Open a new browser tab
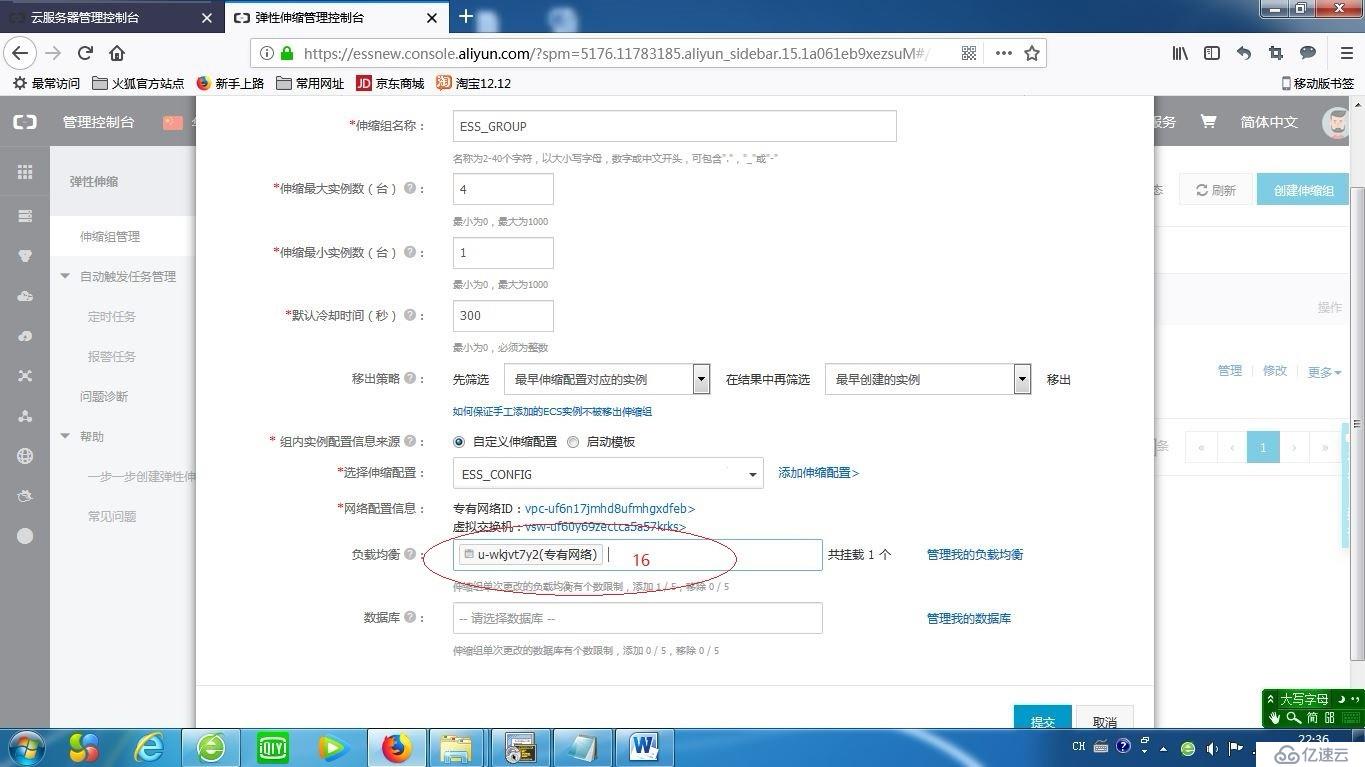The width and height of the screenshot is (1365, 767). coord(466,16)
